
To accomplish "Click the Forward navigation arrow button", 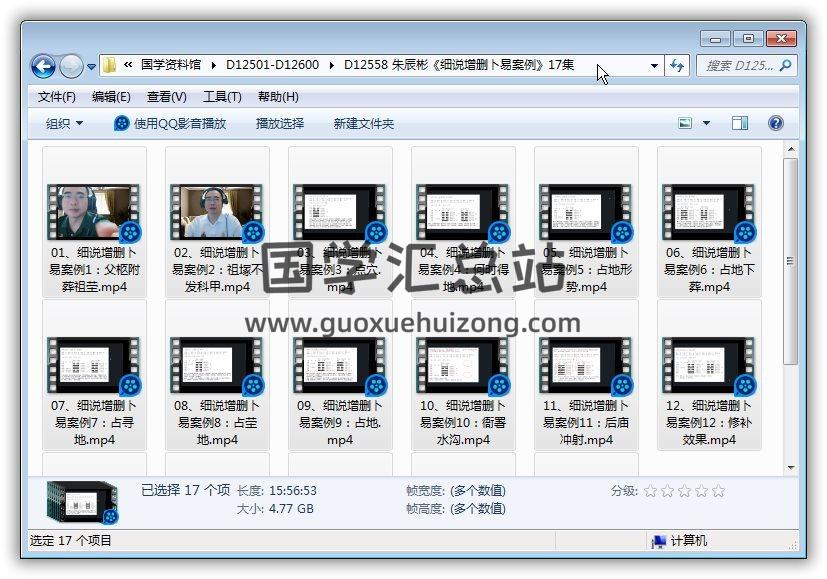I will coord(71,67).
